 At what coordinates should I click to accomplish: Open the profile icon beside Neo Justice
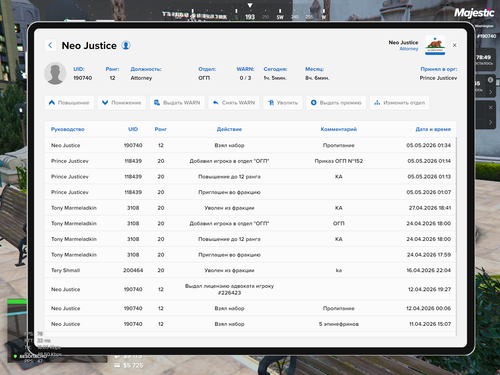[x=126, y=45]
